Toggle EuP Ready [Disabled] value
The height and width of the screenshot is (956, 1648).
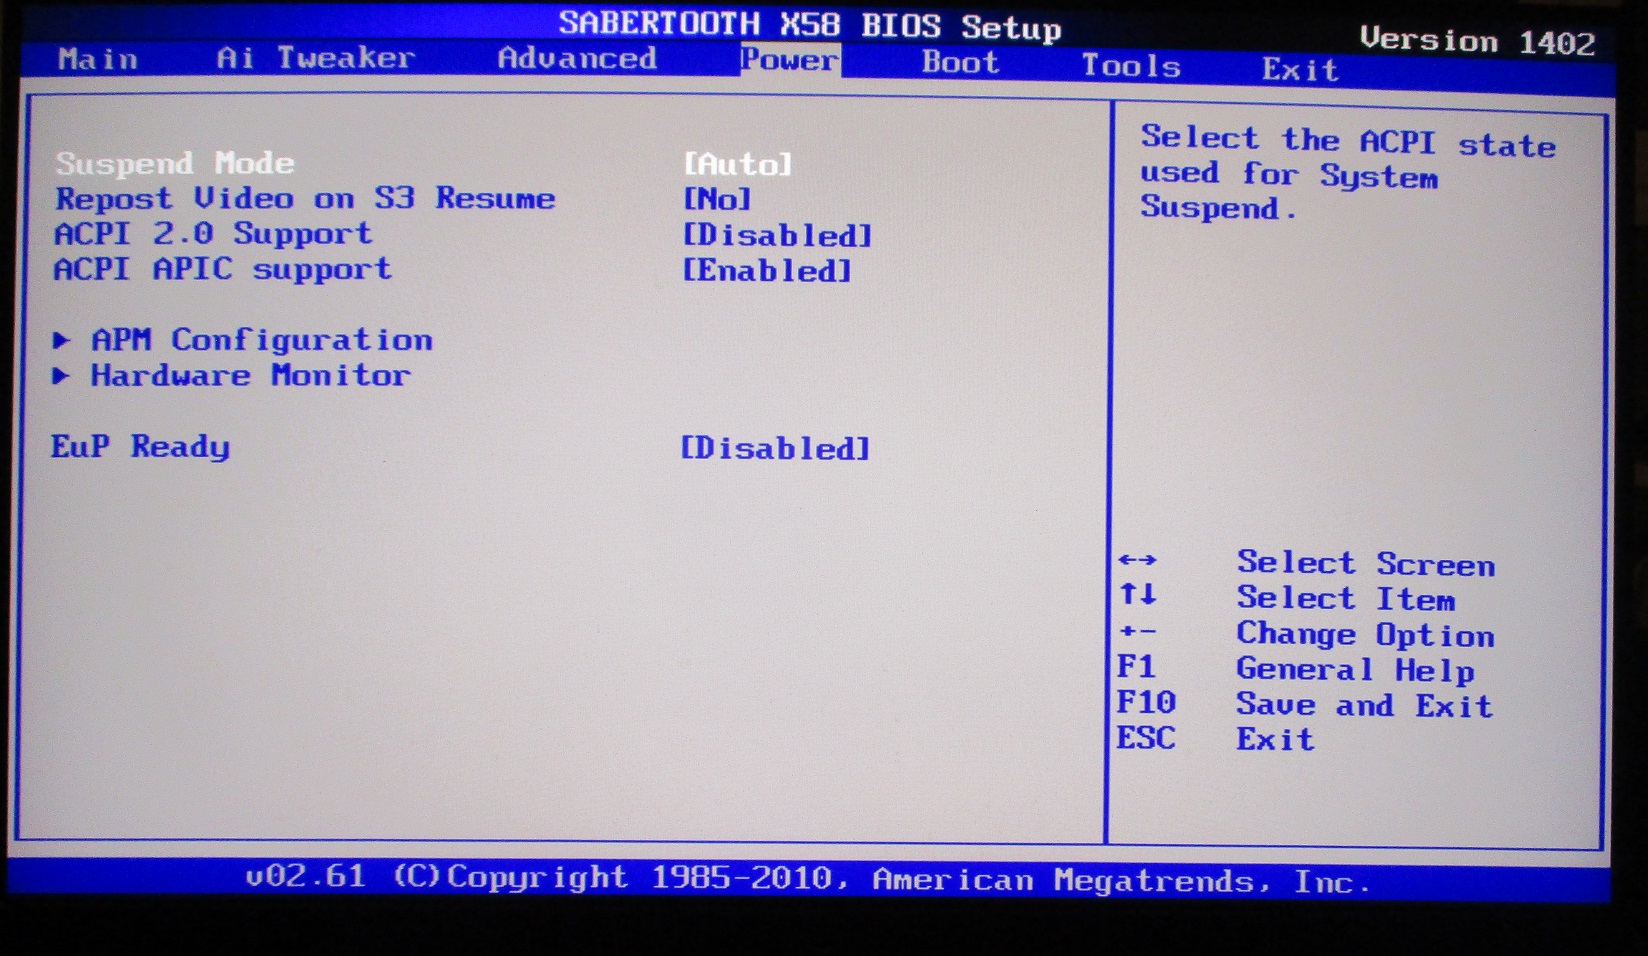[x=775, y=448]
